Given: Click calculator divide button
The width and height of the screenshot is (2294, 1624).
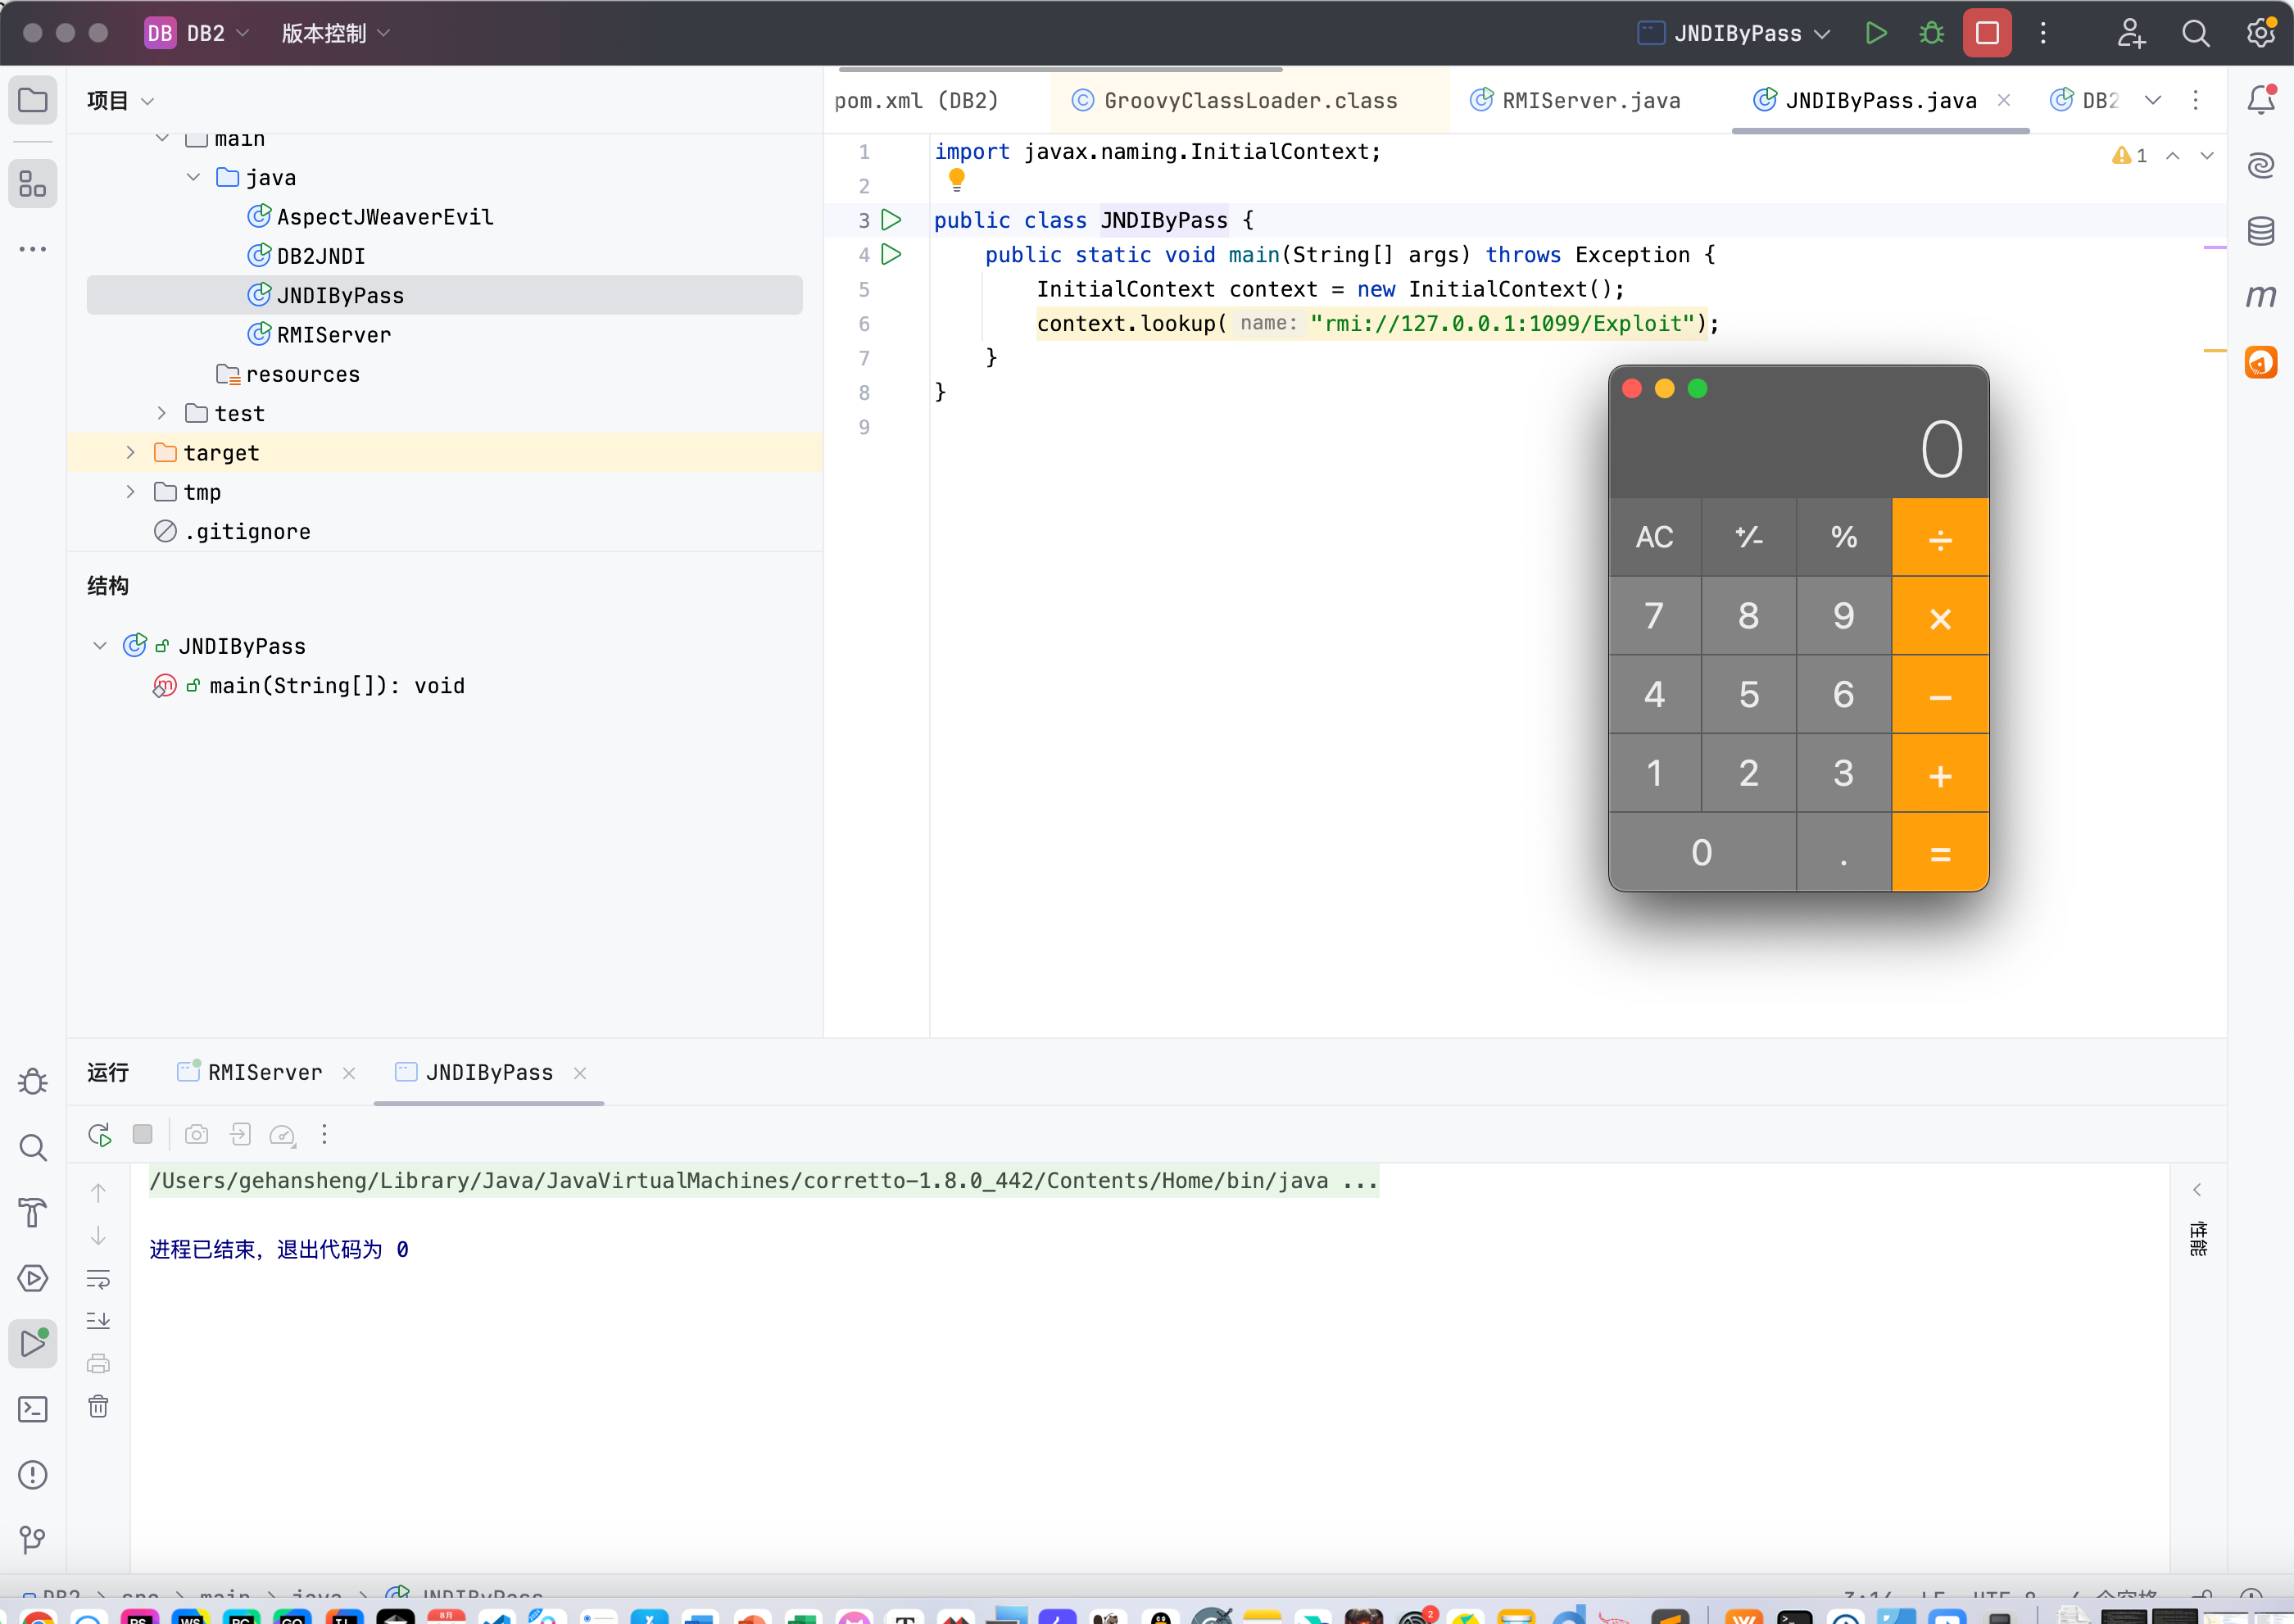Looking at the screenshot, I should click(x=1939, y=537).
